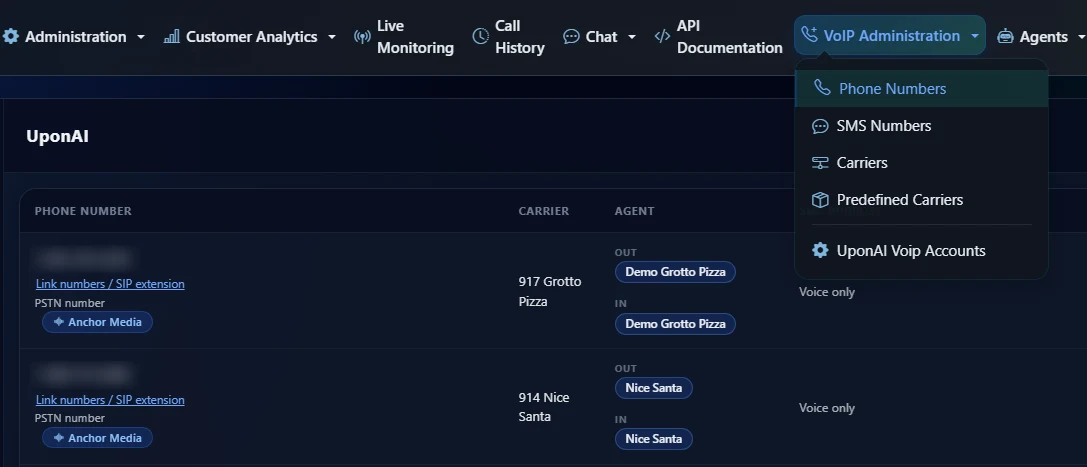Click the Live Monitoring broadcast icon
The height and width of the screenshot is (467, 1087).
pyautogui.click(x=362, y=37)
